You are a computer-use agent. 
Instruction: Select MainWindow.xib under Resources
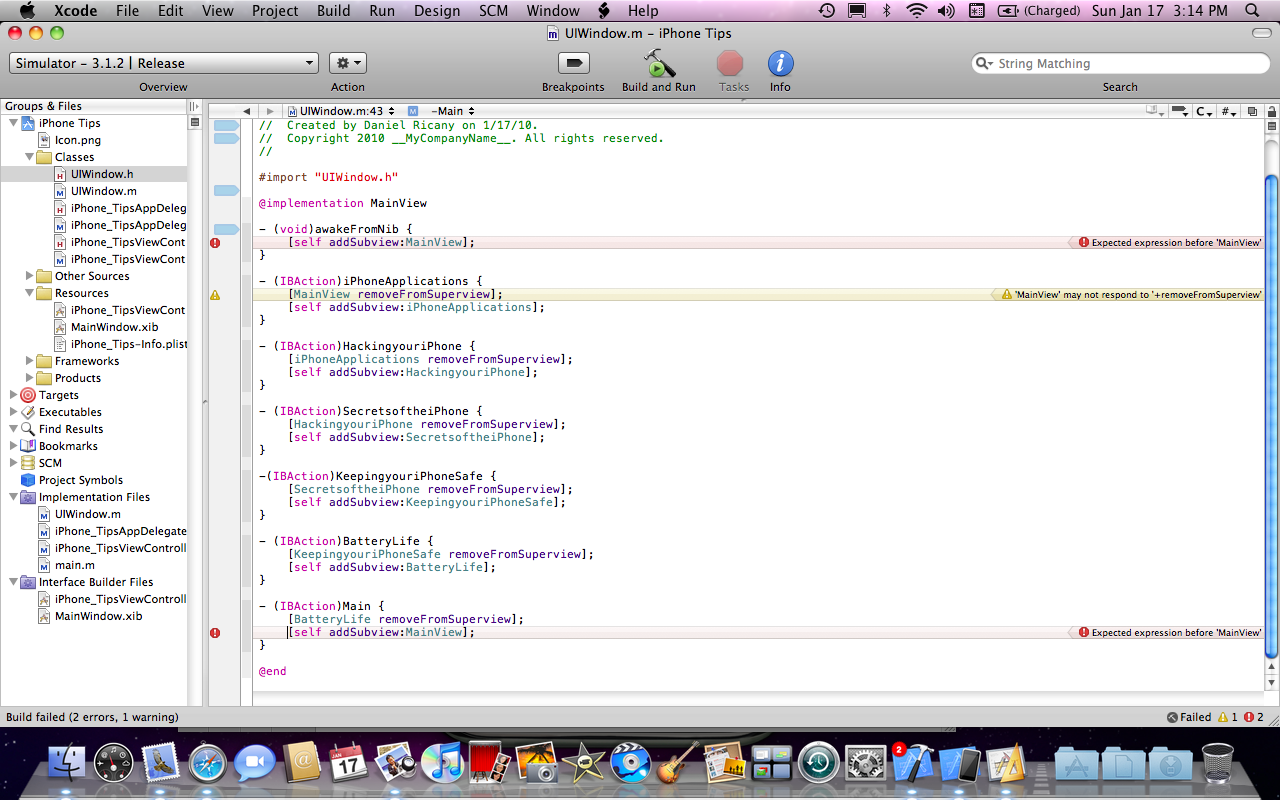pos(114,327)
